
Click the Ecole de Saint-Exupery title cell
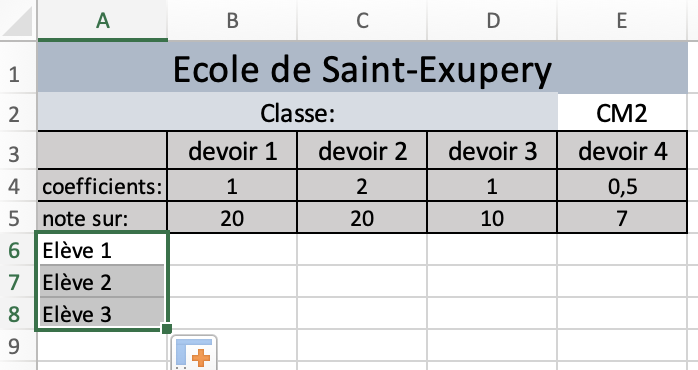pos(362,67)
